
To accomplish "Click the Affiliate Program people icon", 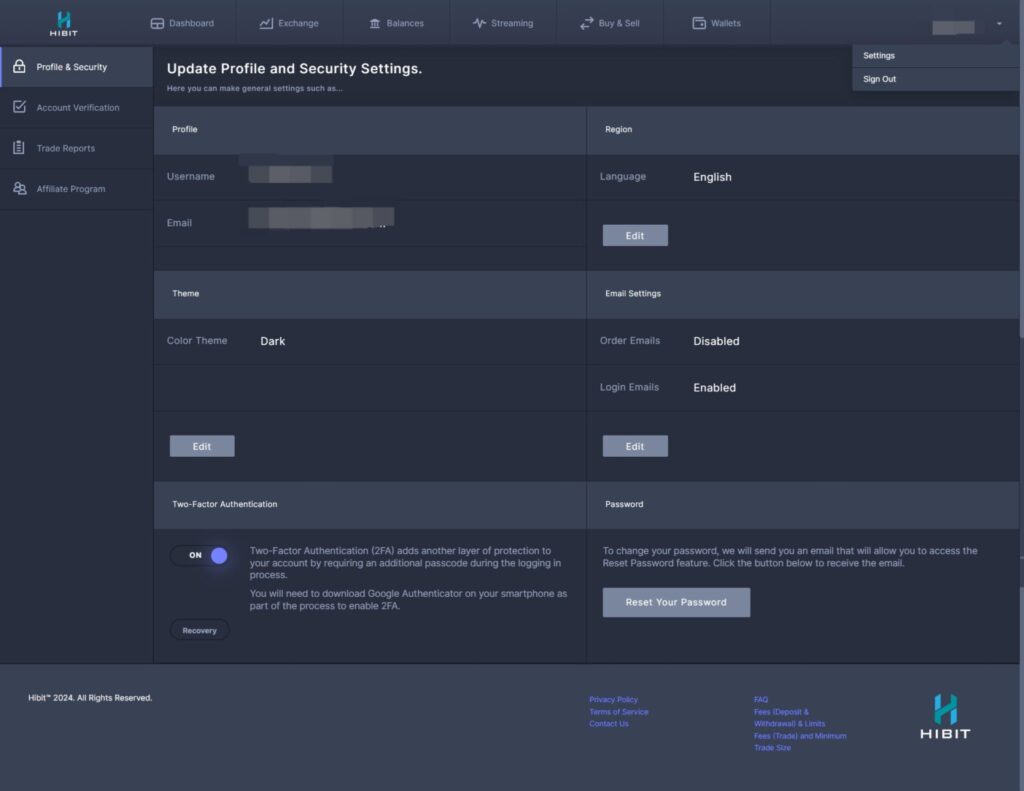I will [x=19, y=189].
